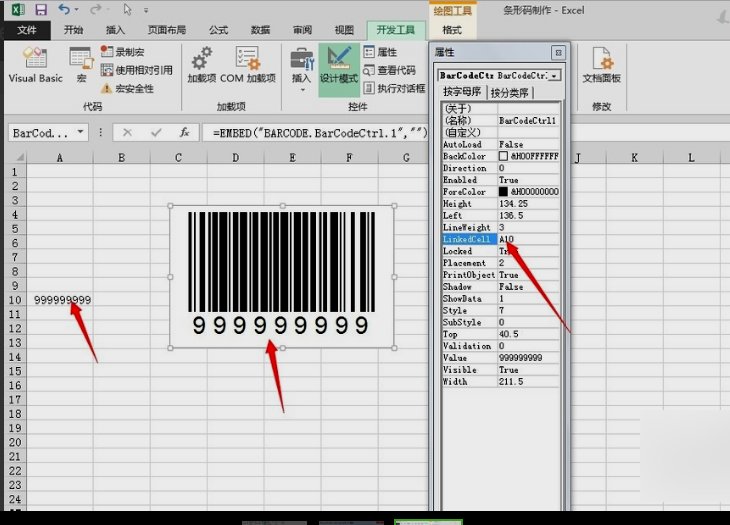The image size is (730, 525).
Task: Select cell A10 containing 999999999
Action: click(60, 300)
